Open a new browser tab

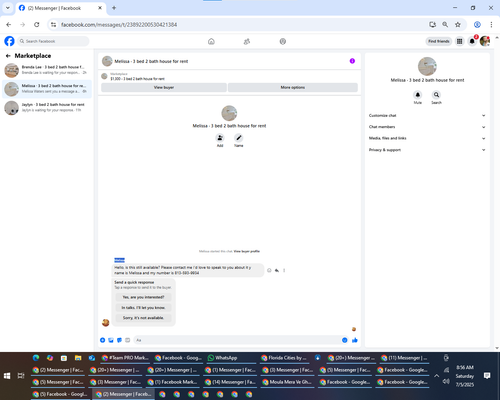point(114,8)
